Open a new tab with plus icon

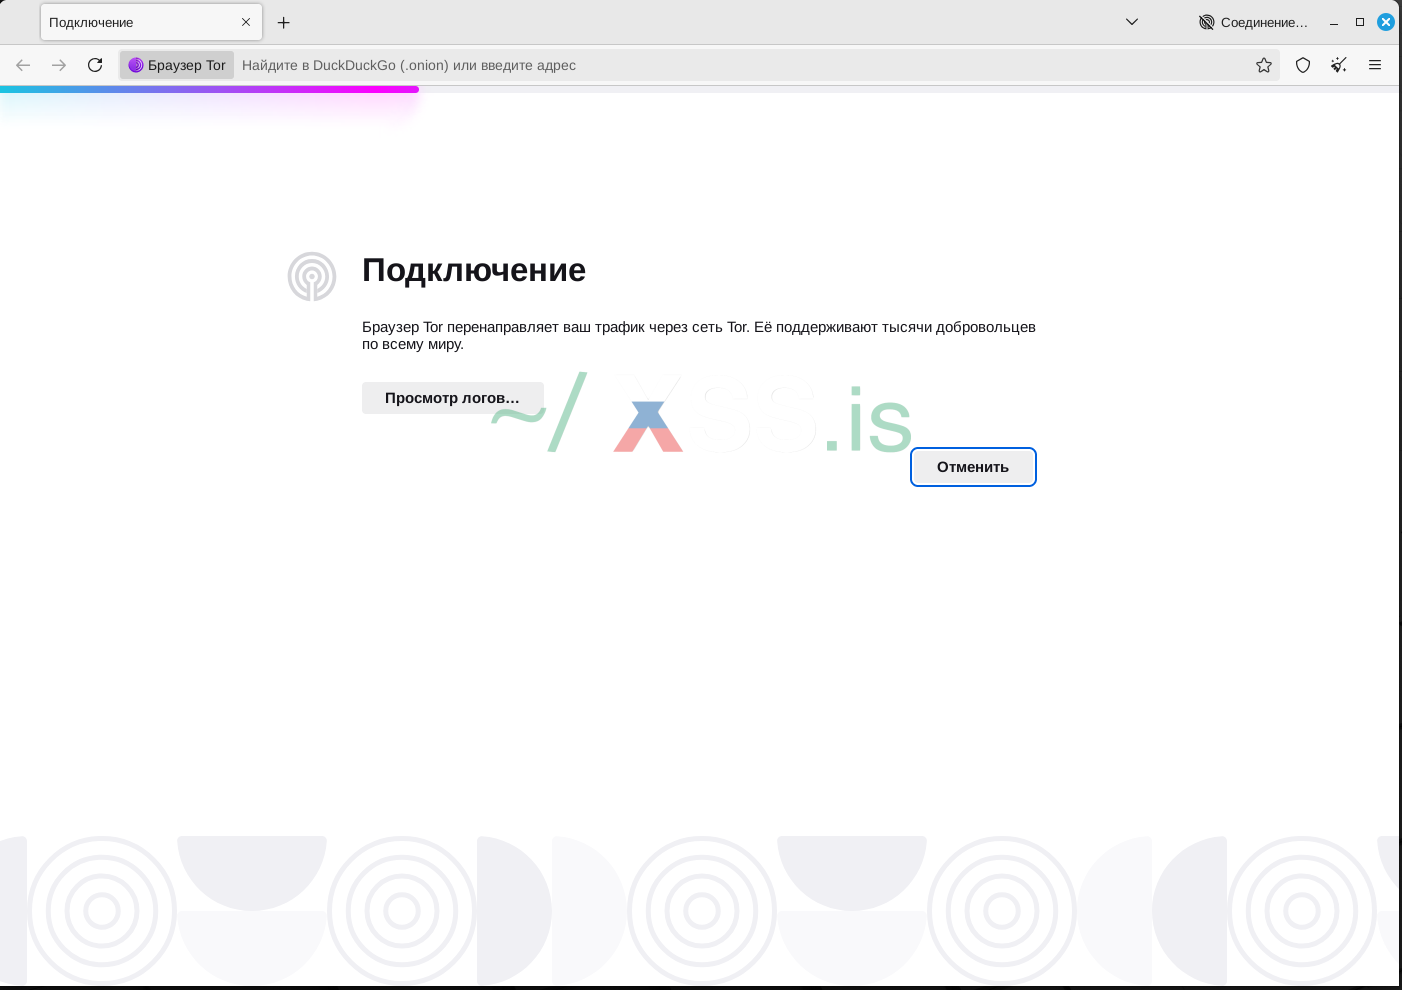pos(284,22)
